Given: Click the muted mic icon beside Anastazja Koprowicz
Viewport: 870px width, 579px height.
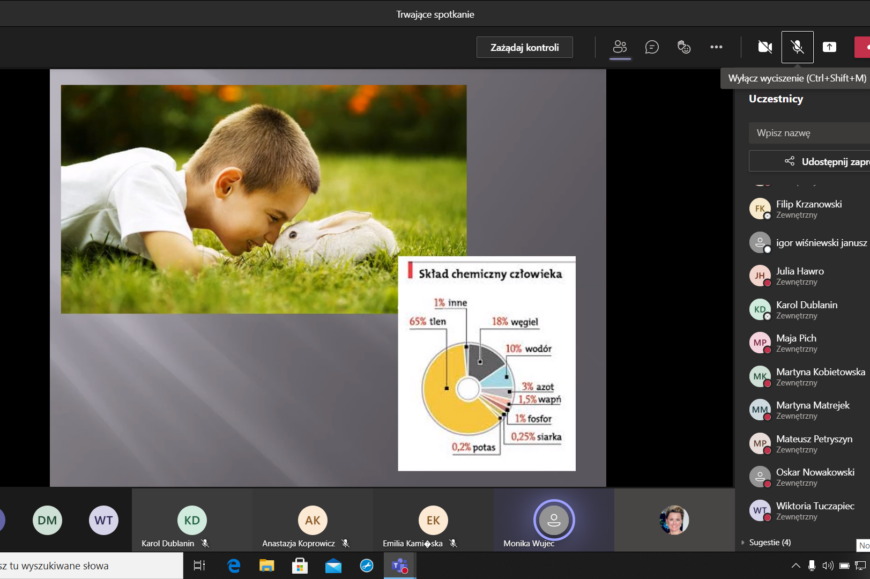Looking at the screenshot, I should [x=346, y=544].
